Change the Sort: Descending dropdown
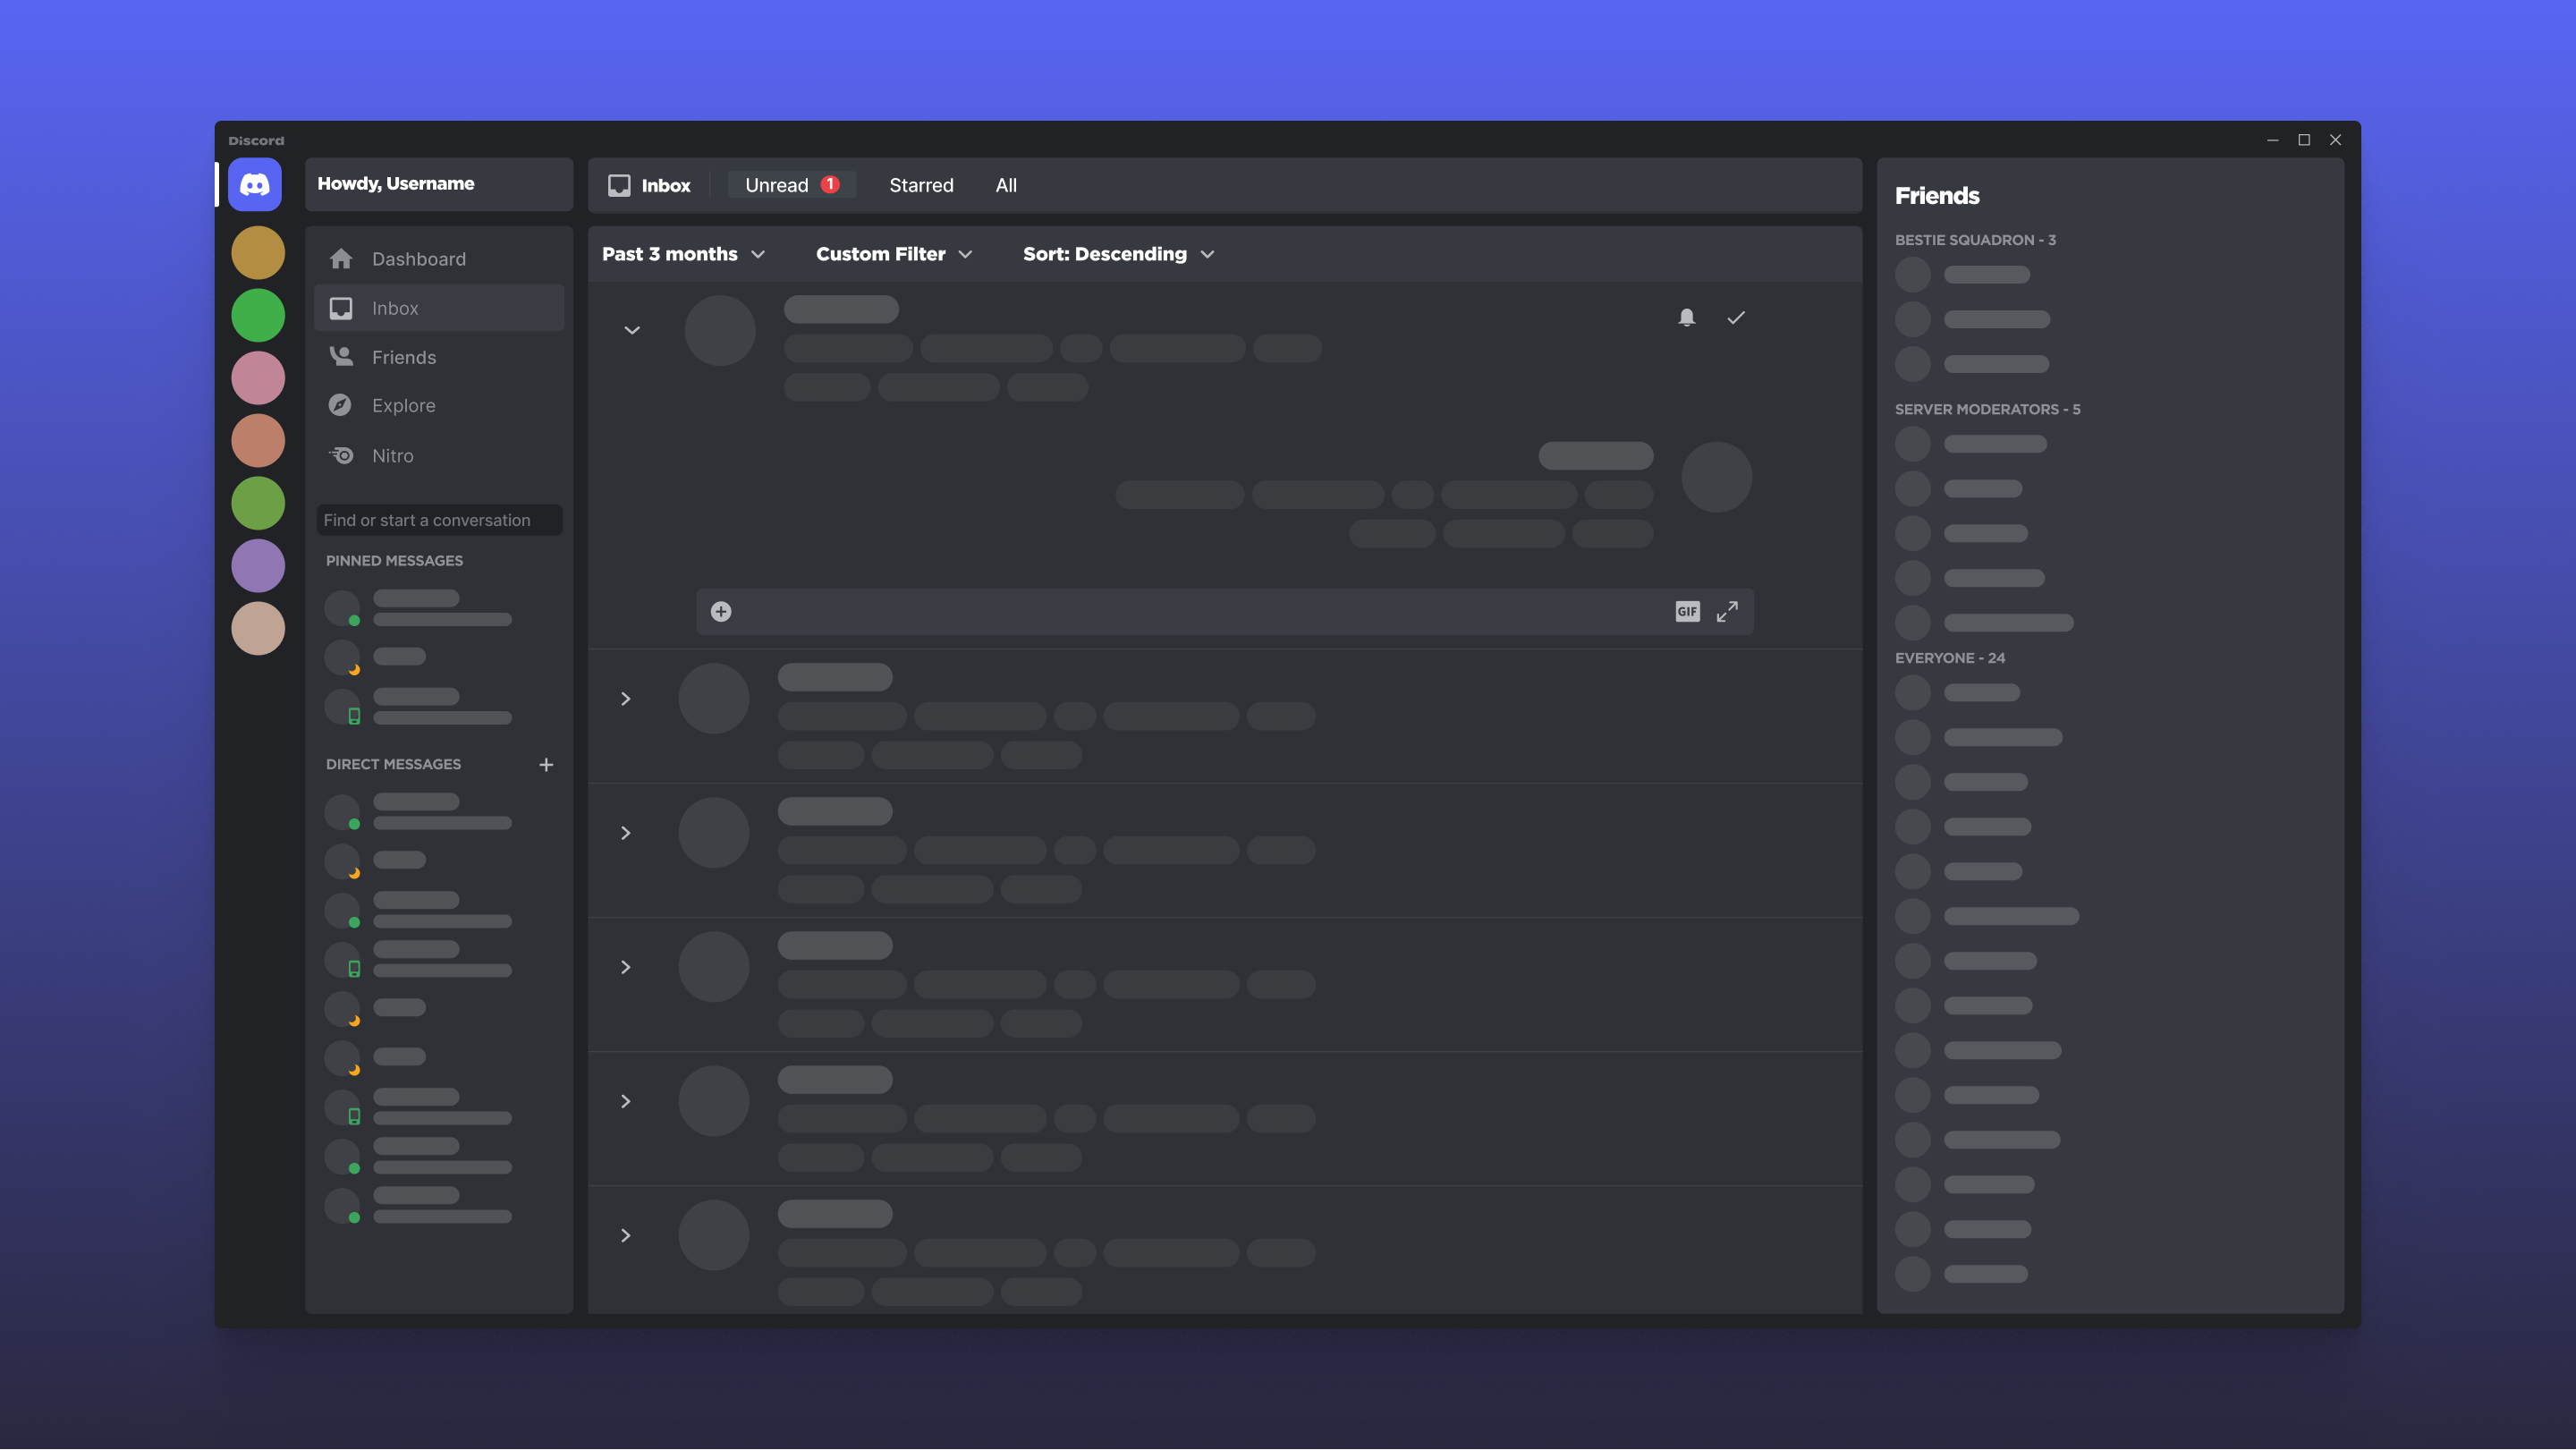Screen dimensions: 2576x1450 click(x=1118, y=254)
